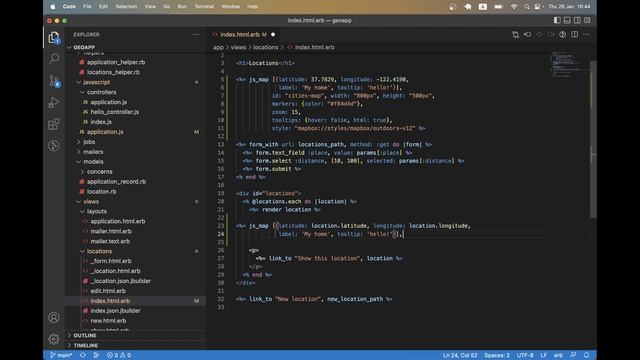Screen dimensions: 640x360
Task: Click the open changes icon in editor toolbar
Action: (516, 35)
